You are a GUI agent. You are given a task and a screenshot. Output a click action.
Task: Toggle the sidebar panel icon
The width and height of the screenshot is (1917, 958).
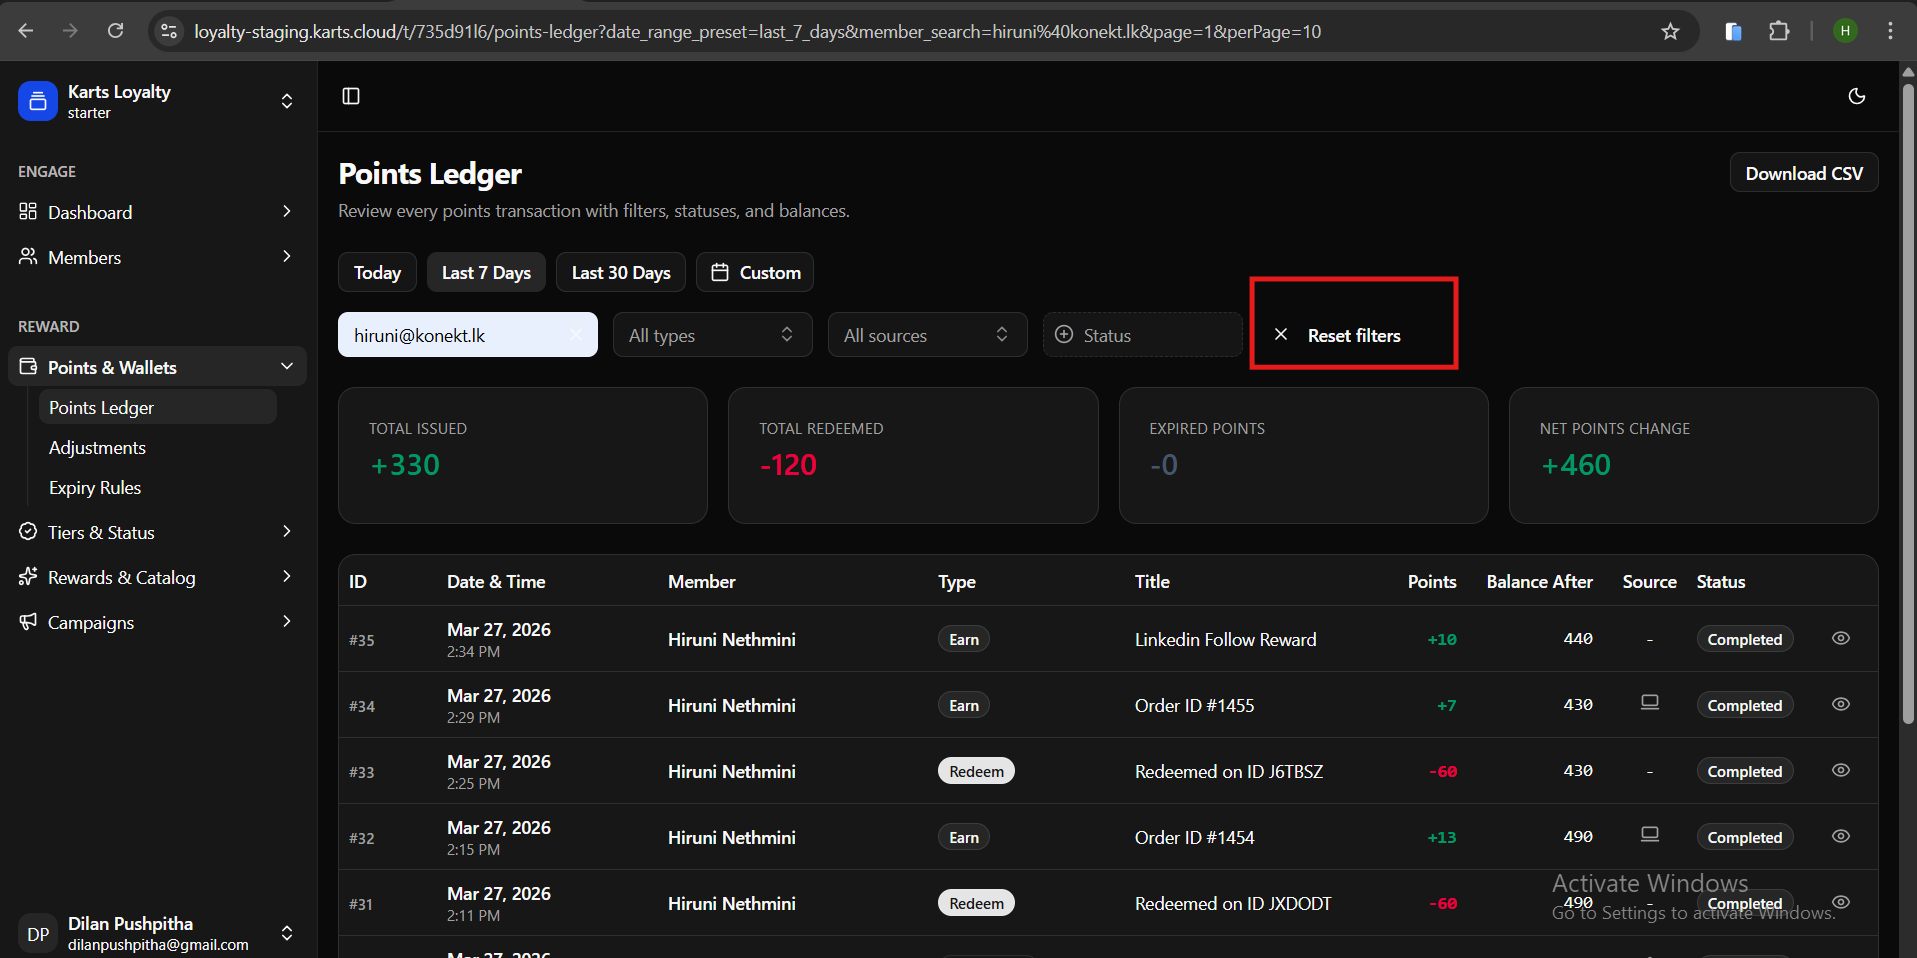[x=351, y=96]
